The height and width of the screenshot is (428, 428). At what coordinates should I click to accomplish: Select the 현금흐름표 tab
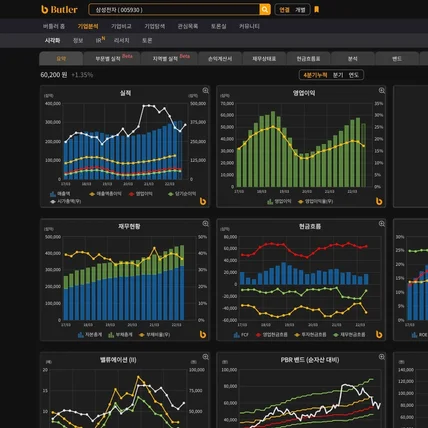click(309, 59)
